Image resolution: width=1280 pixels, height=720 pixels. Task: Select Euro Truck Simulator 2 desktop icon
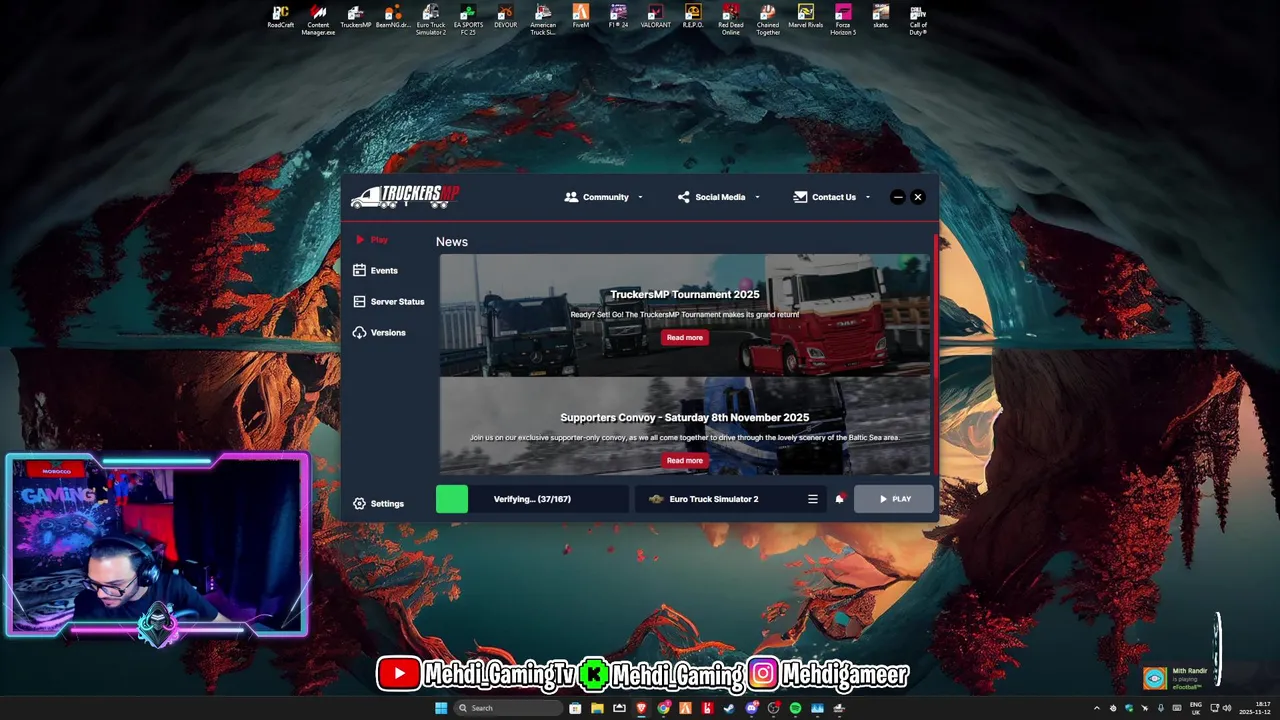(431, 20)
